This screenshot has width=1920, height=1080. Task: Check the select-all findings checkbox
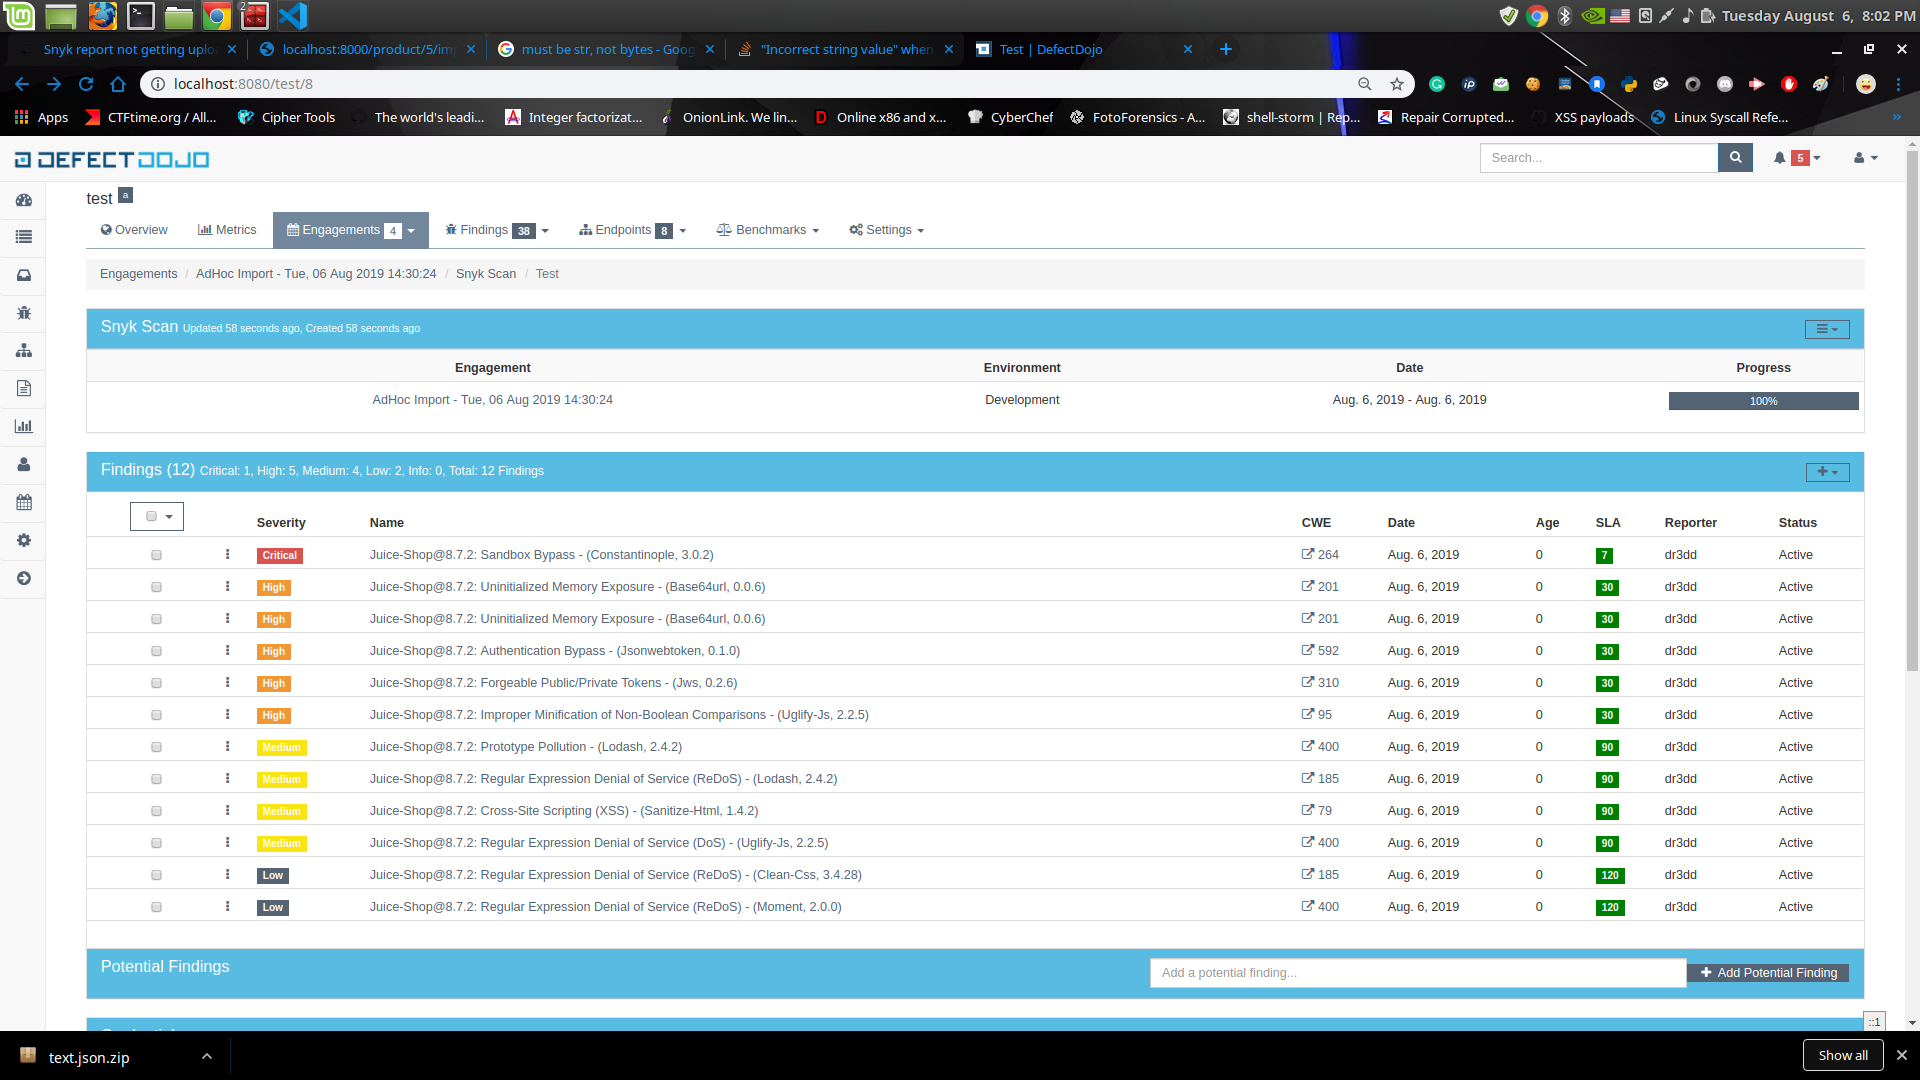point(150,516)
